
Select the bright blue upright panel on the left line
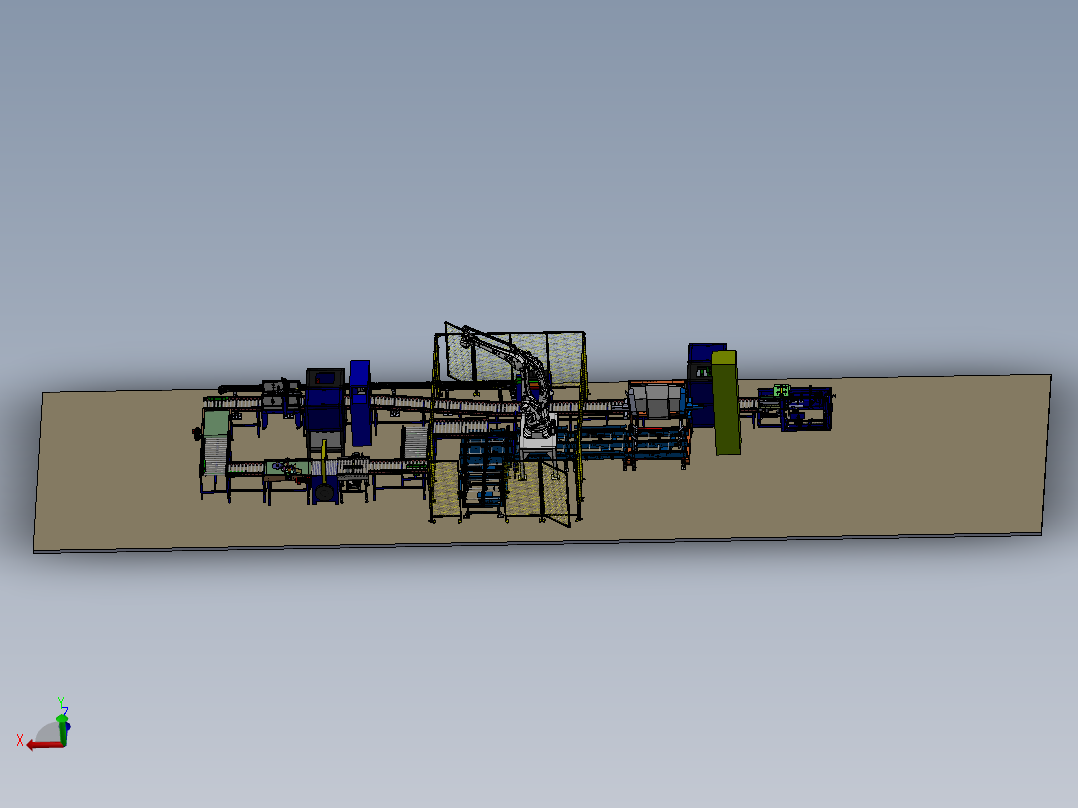(x=360, y=403)
